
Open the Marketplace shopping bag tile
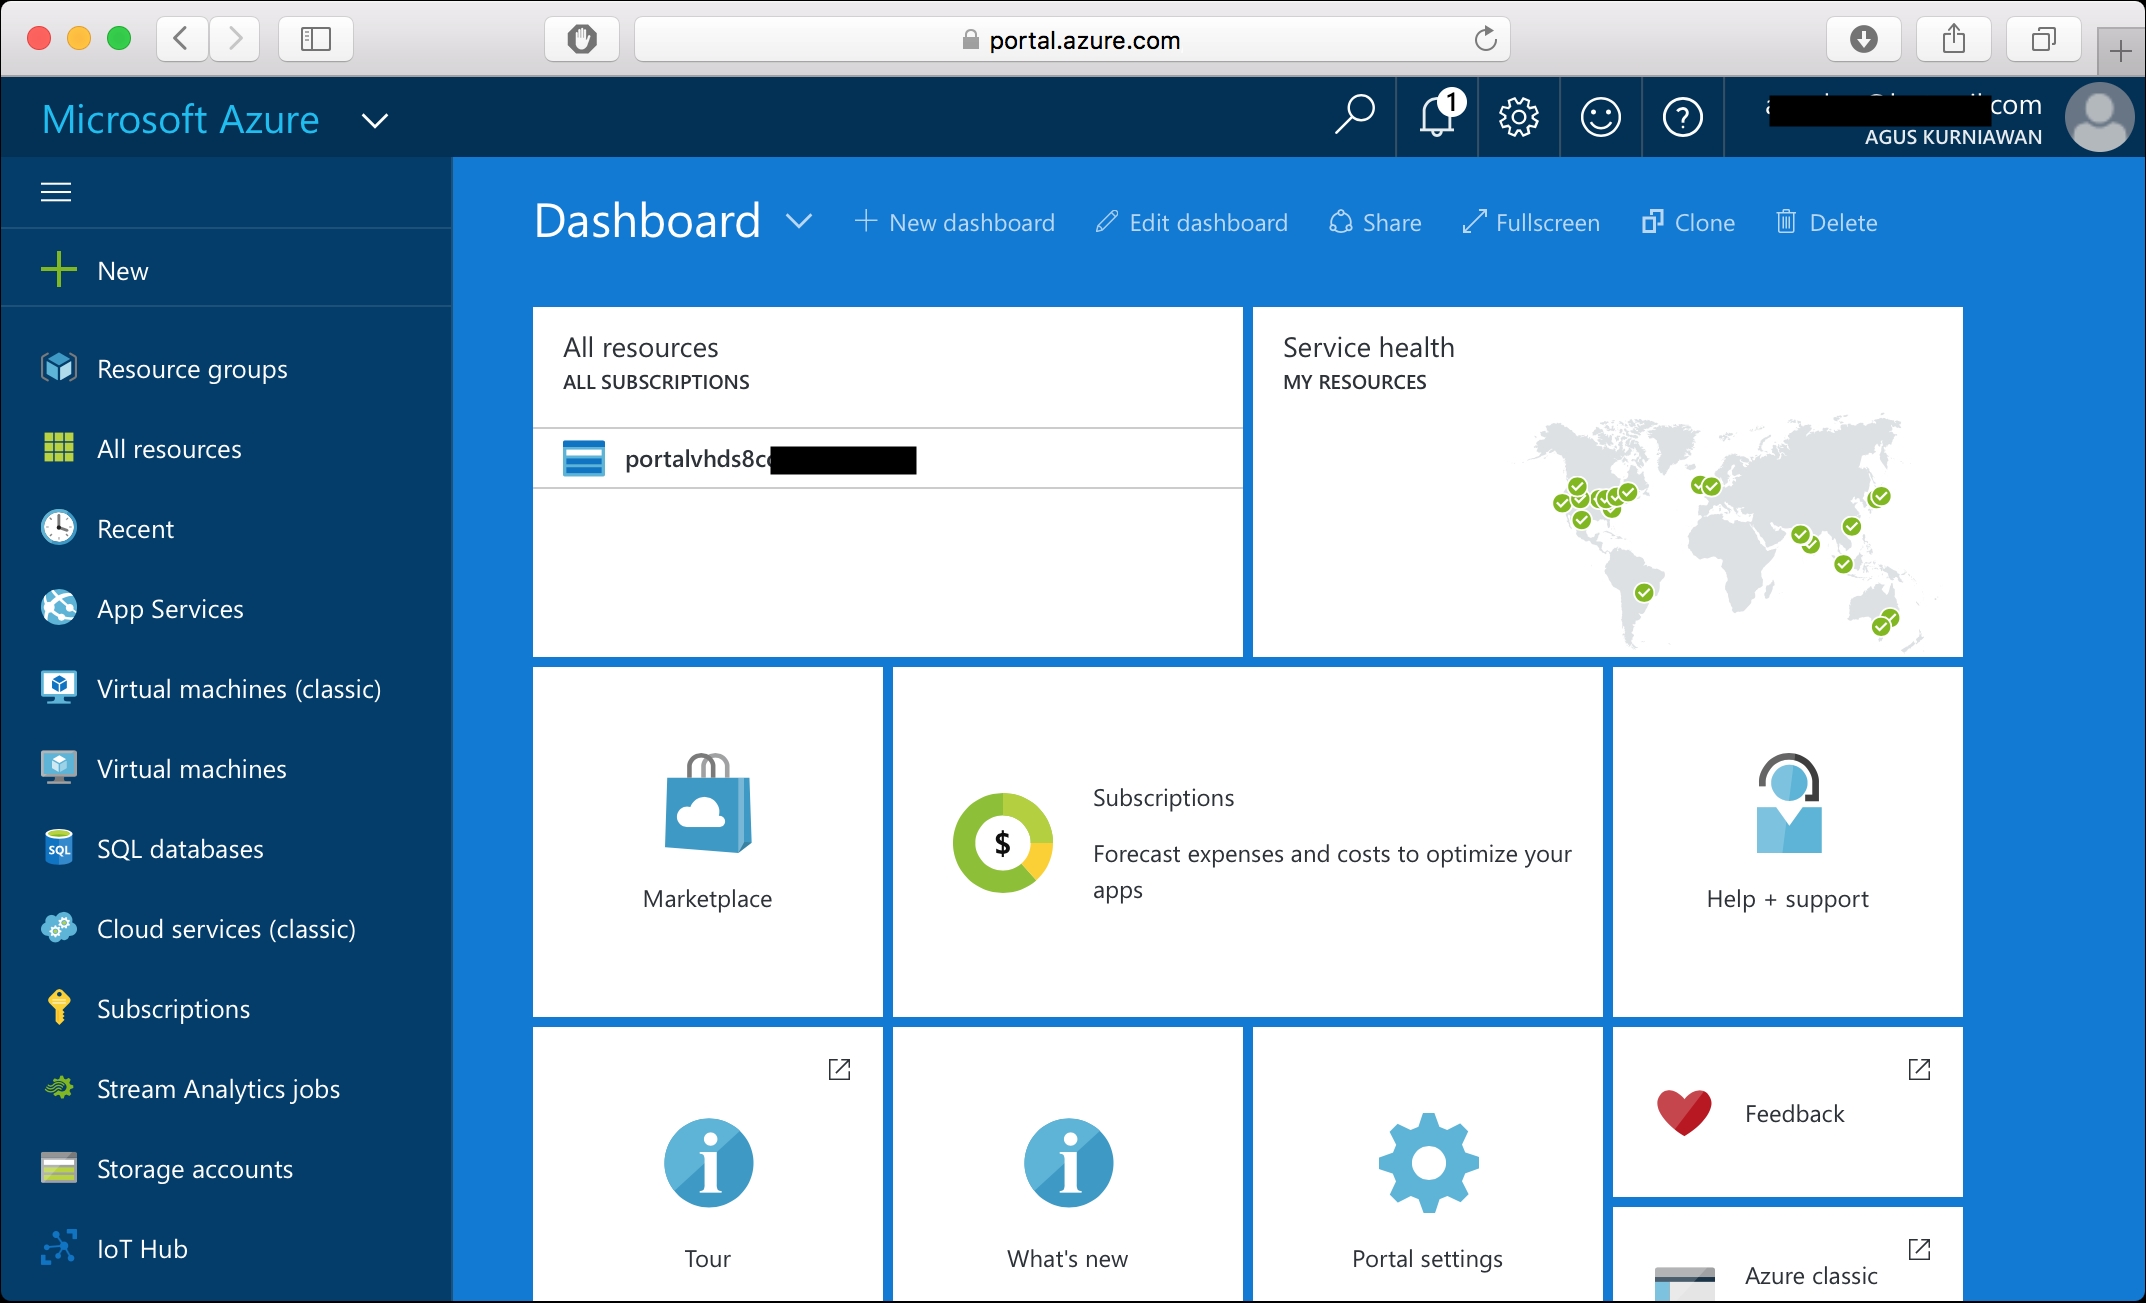pos(708,842)
